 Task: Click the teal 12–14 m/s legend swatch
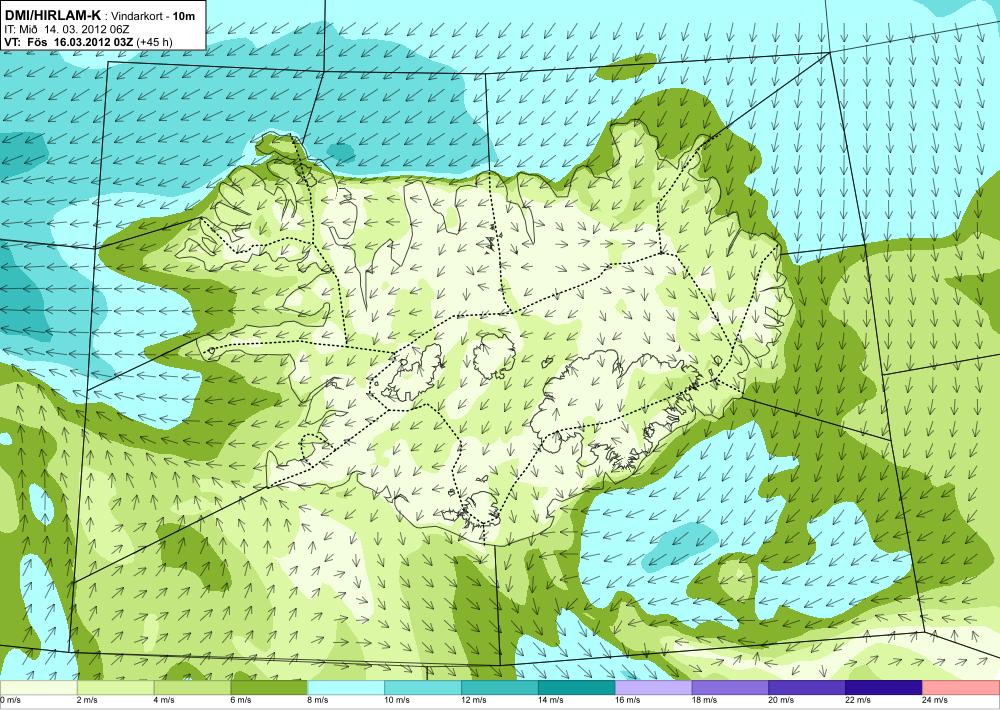pos(500,687)
